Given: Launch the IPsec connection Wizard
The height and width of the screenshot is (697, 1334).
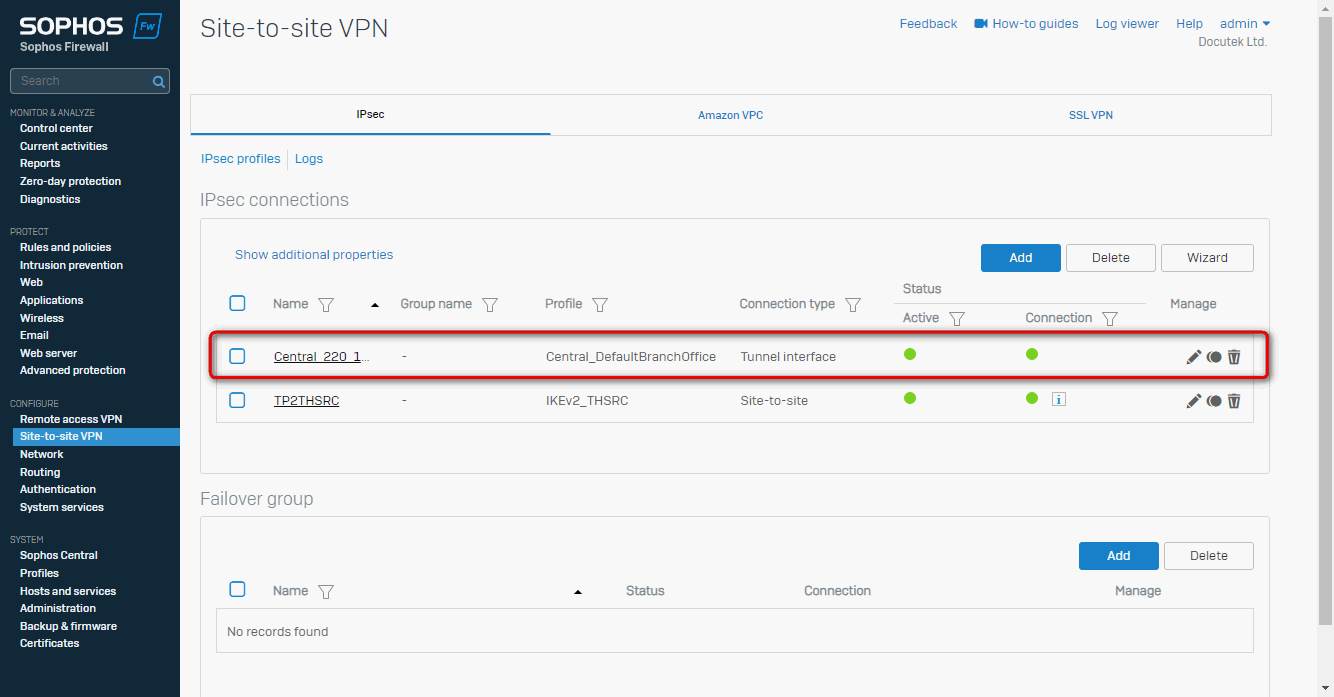Looking at the screenshot, I should coord(1207,257).
